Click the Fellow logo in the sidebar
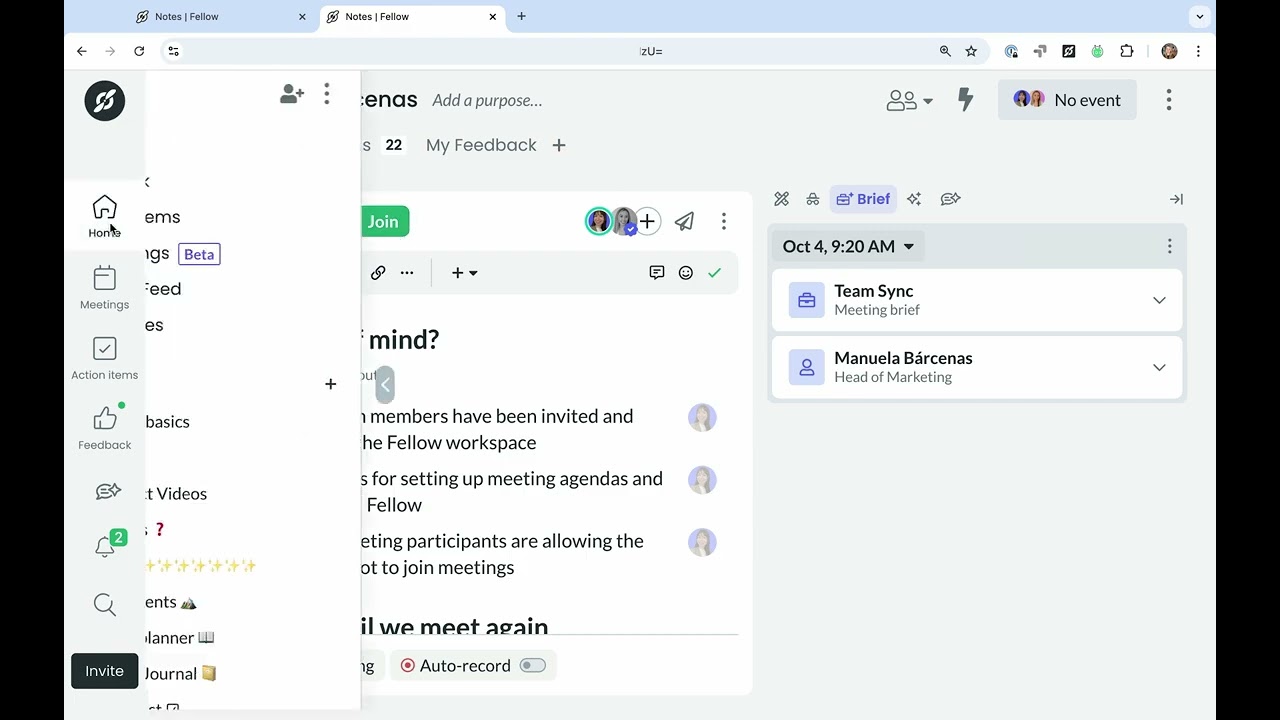1280x720 pixels. (105, 101)
